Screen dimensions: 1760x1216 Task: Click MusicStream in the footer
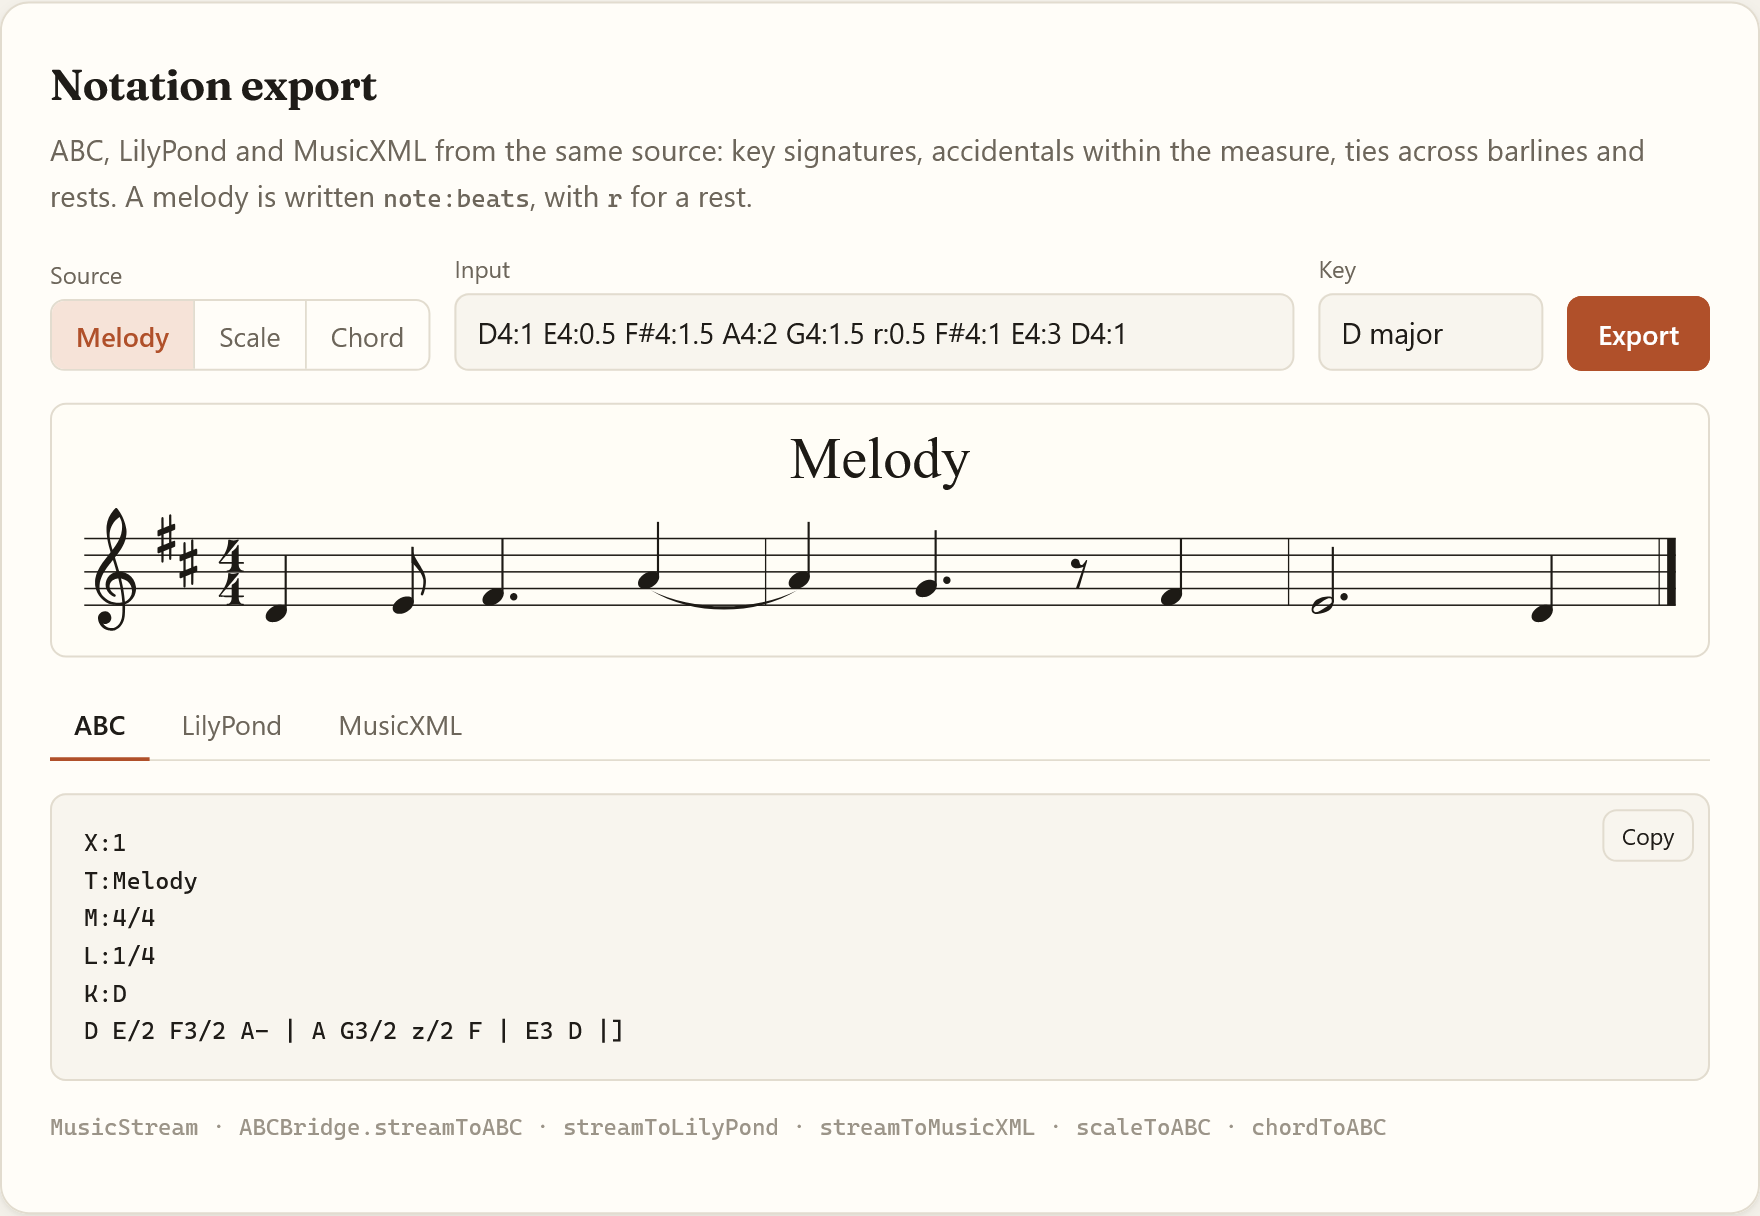pyautogui.click(x=124, y=1127)
